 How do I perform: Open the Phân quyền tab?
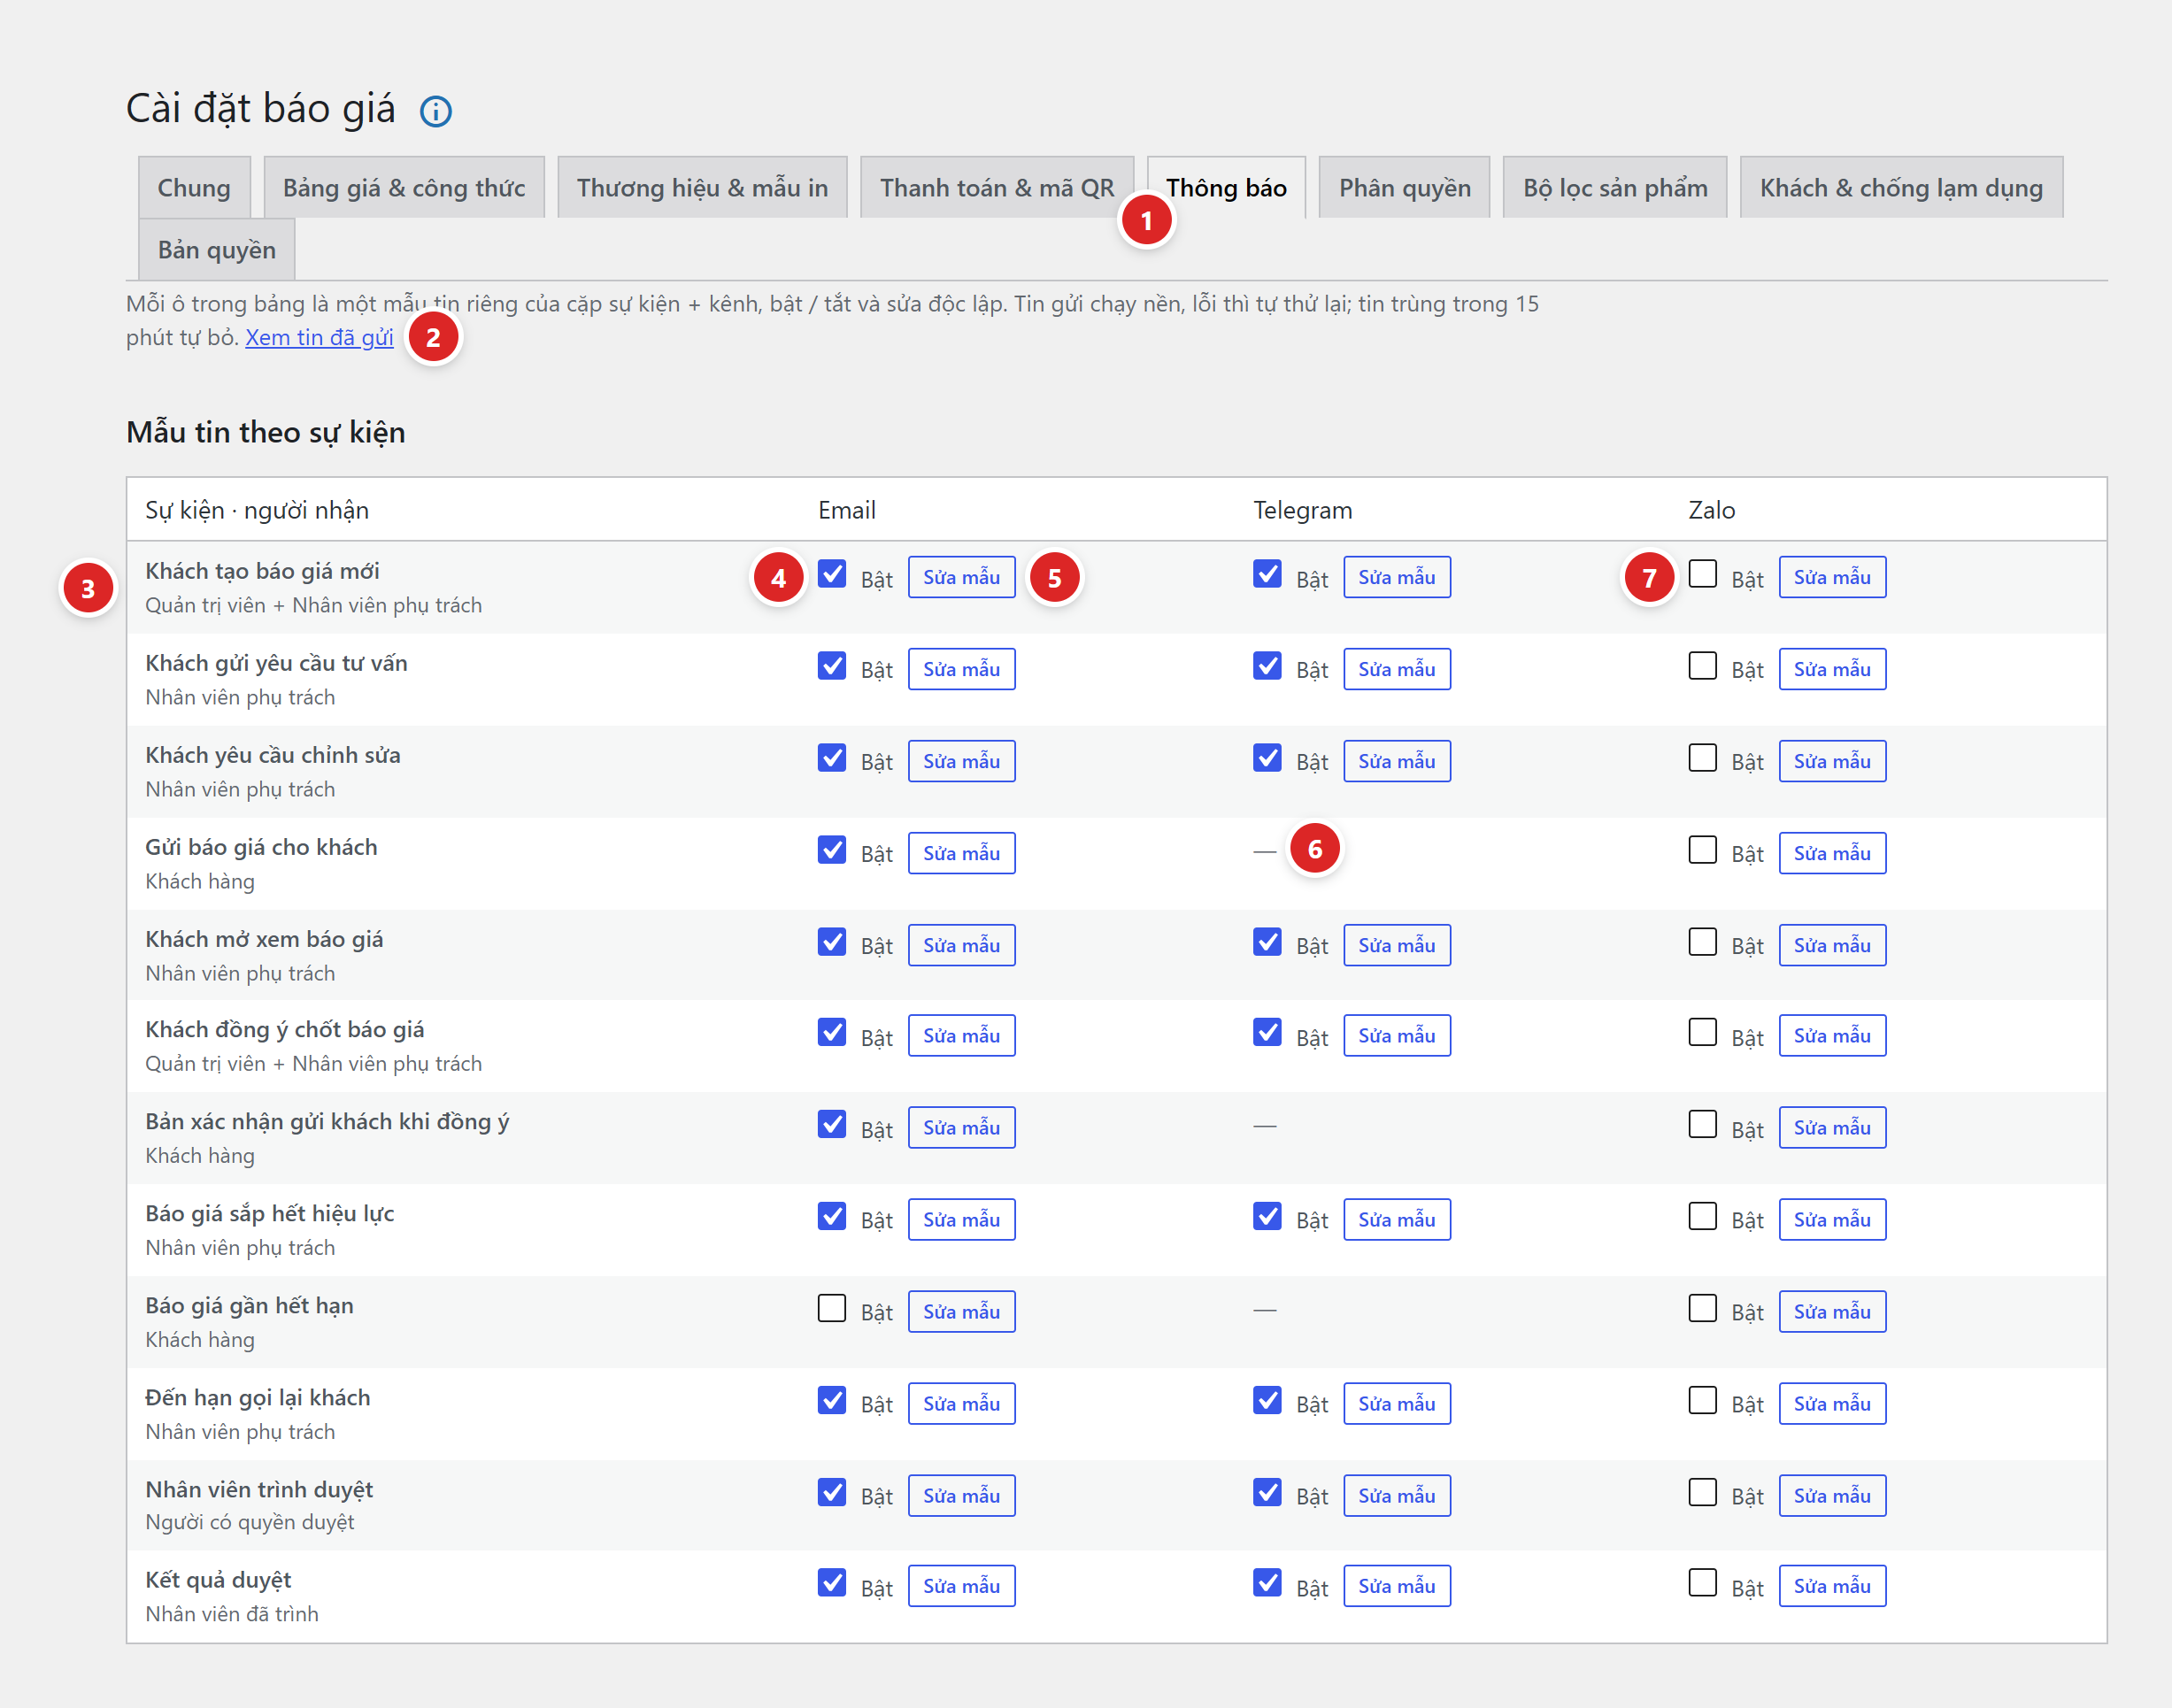tap(1405, 188)
